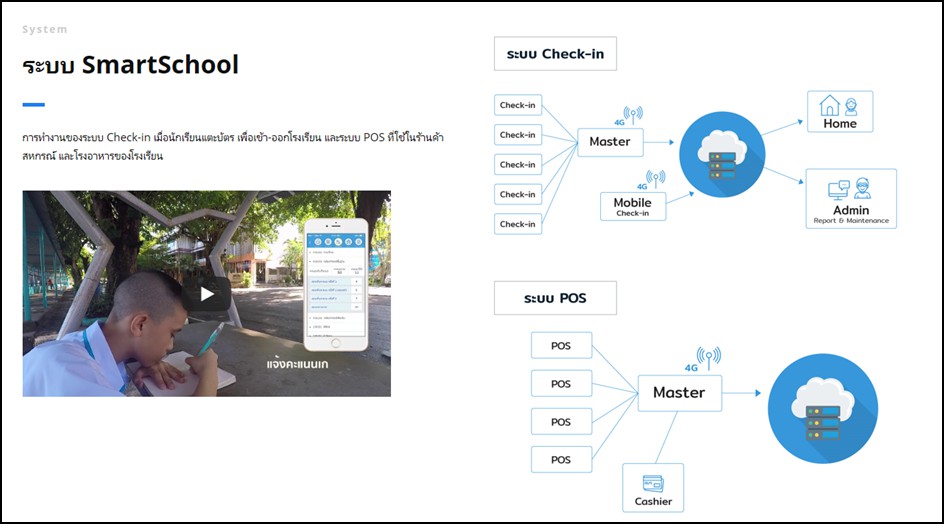The image size is (944, 524).
Task: Click the "Home" label text
Action: pos(840,123)
